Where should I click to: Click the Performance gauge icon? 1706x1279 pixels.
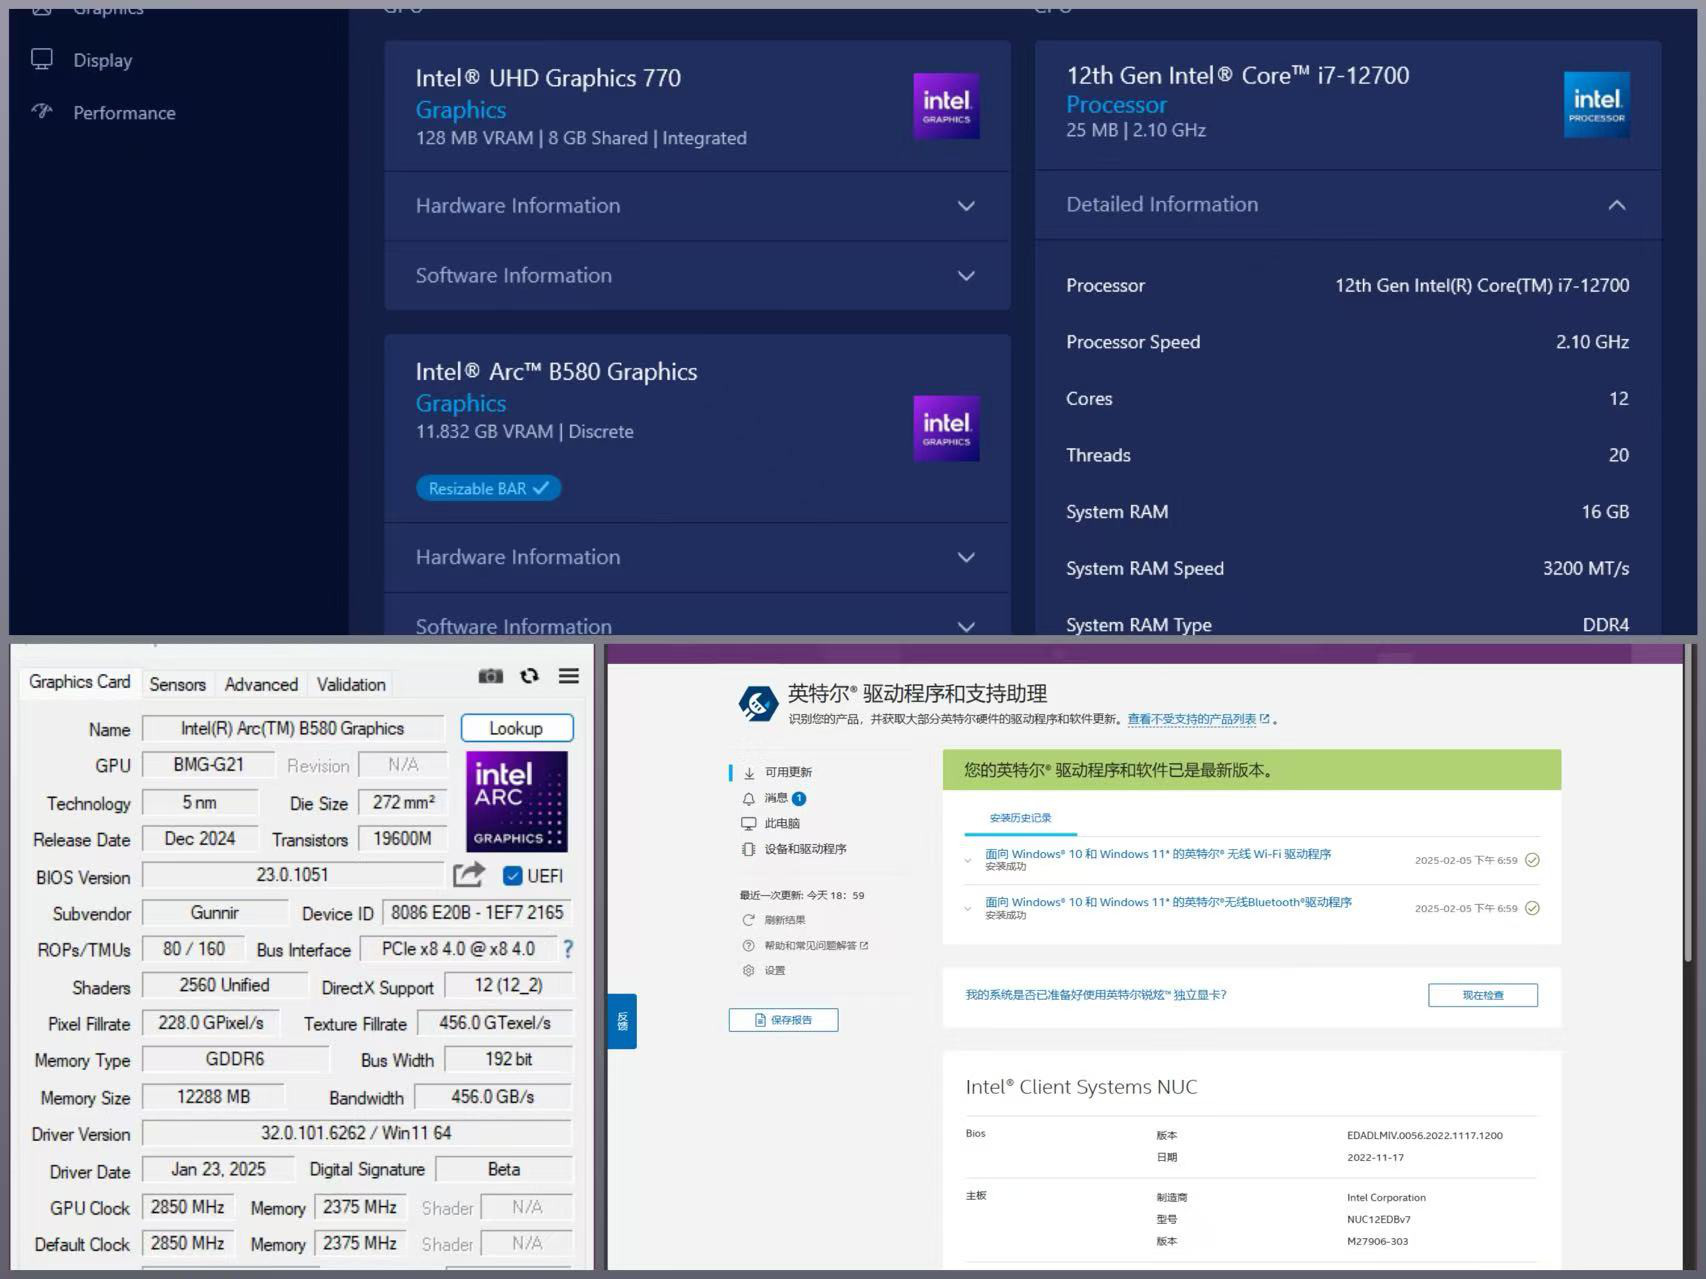point(42,111)
